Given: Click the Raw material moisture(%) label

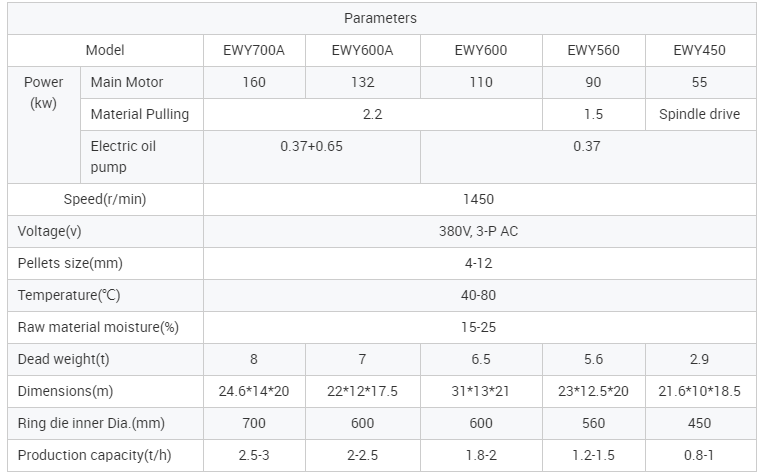Looking at the screenshot, I should pos(98,327).
